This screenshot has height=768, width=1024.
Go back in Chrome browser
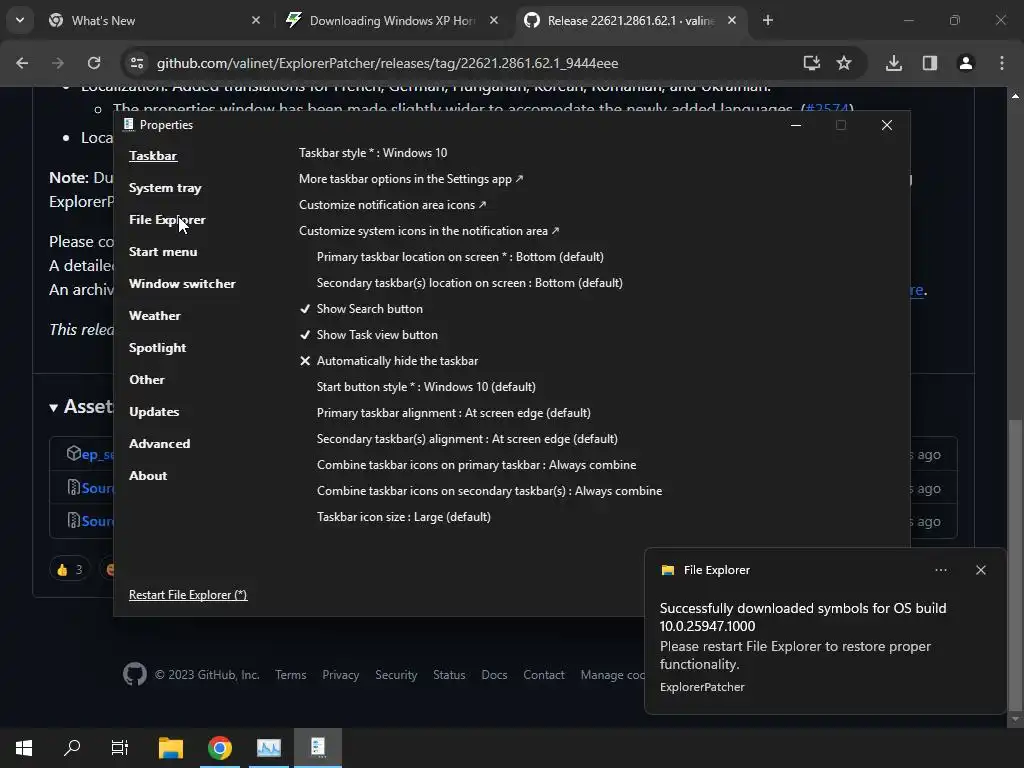point(22,63)
